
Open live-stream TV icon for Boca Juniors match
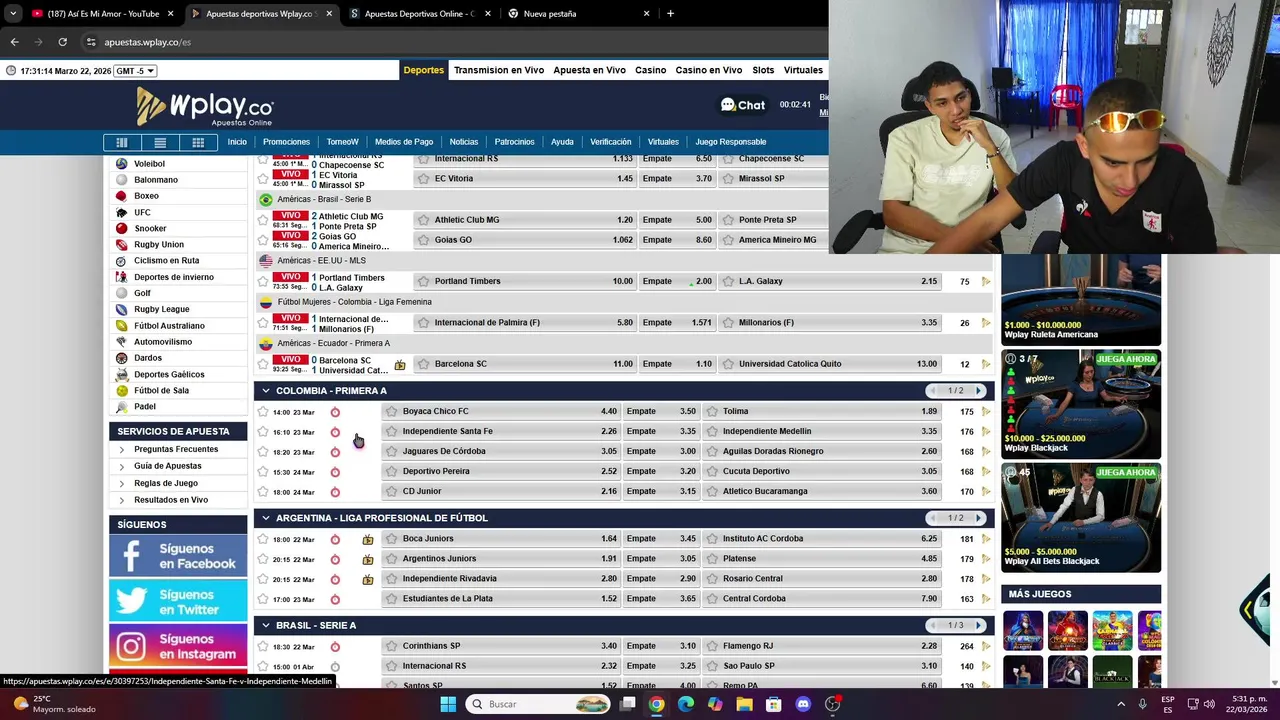point(368,539)
